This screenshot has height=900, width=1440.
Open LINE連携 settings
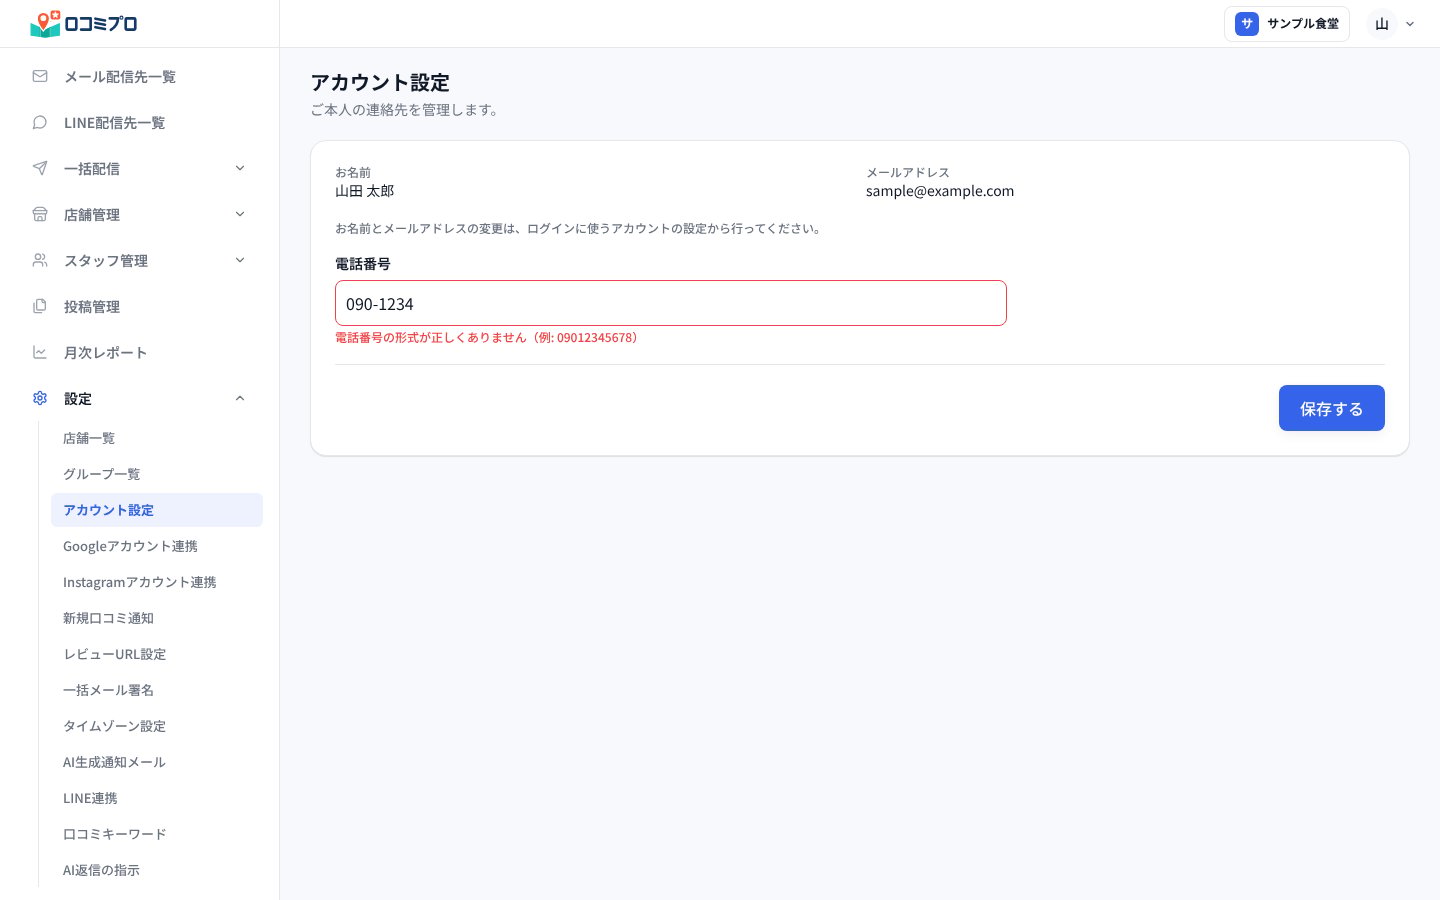[x=157, y=798]
